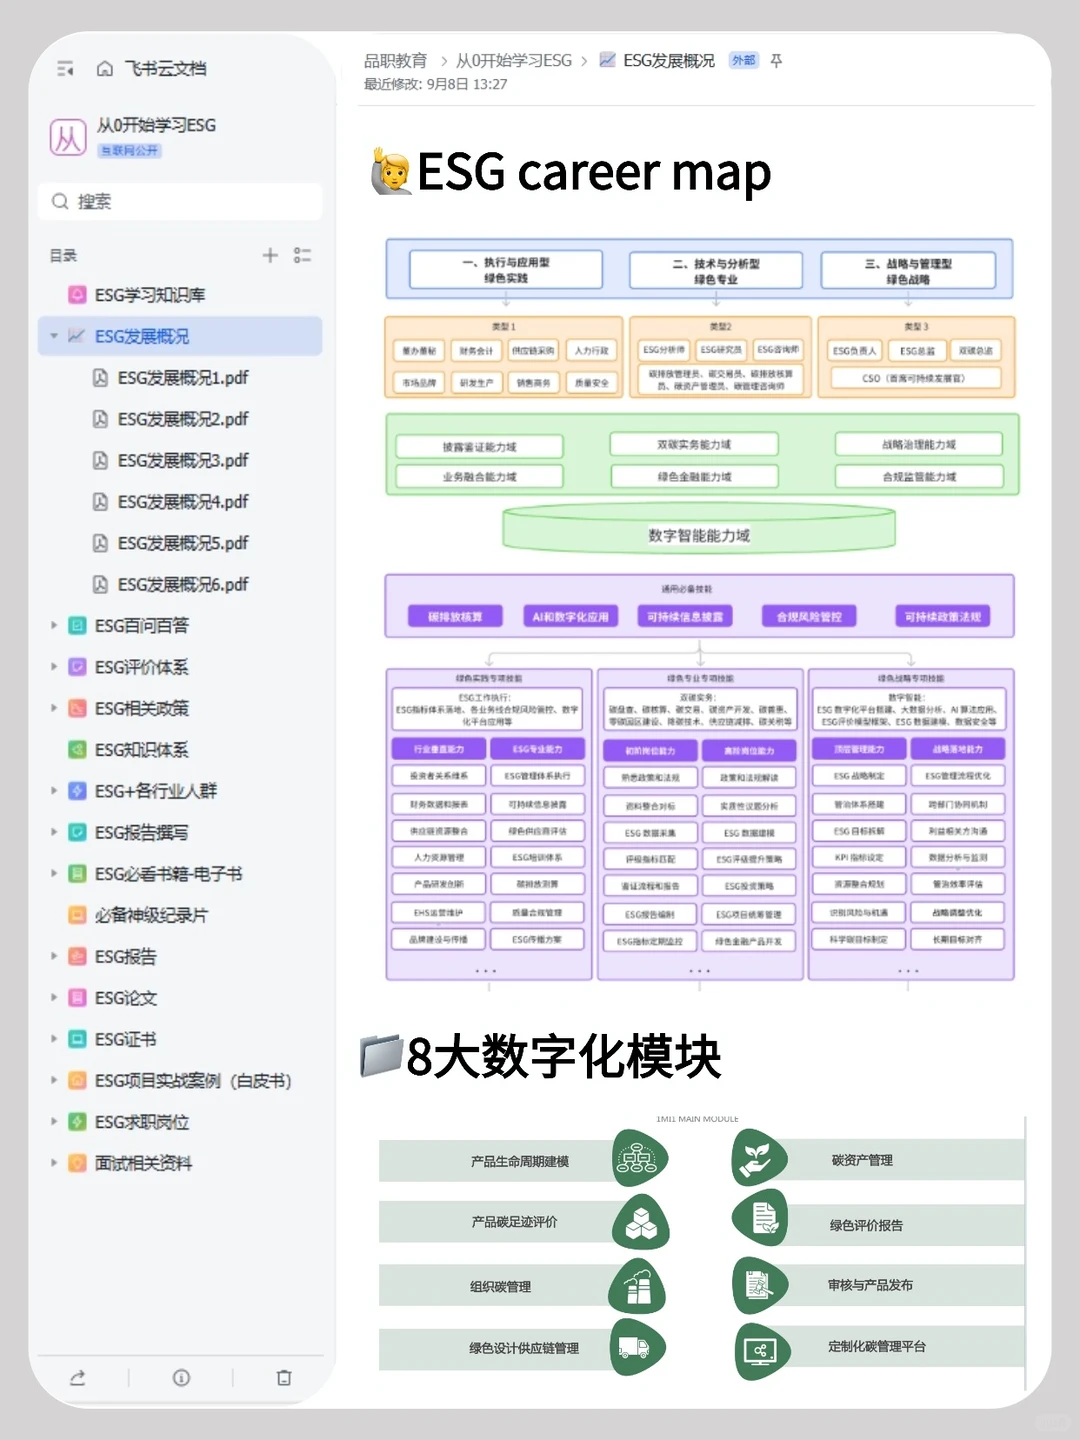
Task: Collapse the sidebar using the top-left panel icon
Action: coord(66,68)
